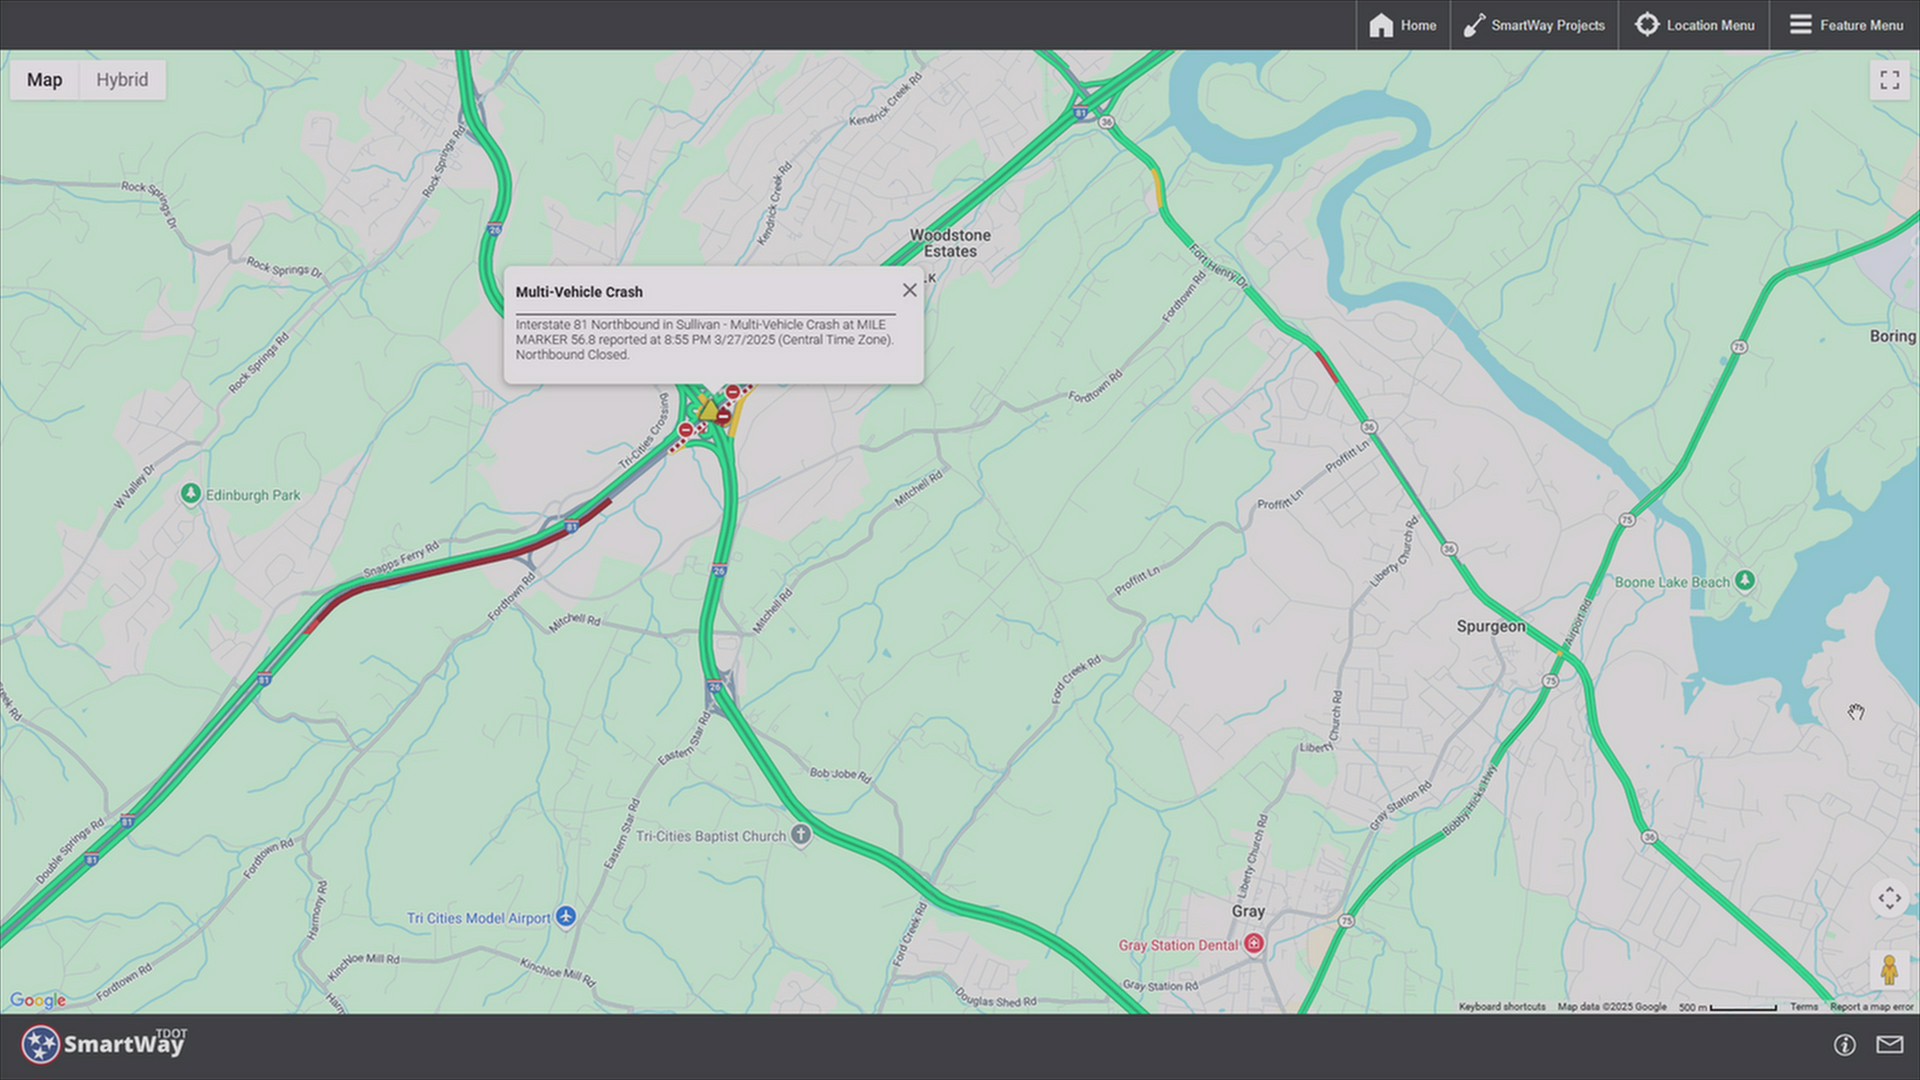Click the Woodstone Estates label

950,243
